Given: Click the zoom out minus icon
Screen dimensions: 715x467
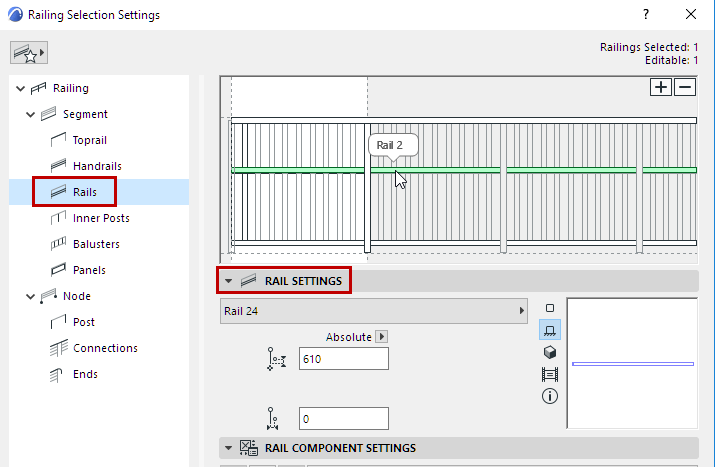Looking at the screenshot, I should point(685,87).
